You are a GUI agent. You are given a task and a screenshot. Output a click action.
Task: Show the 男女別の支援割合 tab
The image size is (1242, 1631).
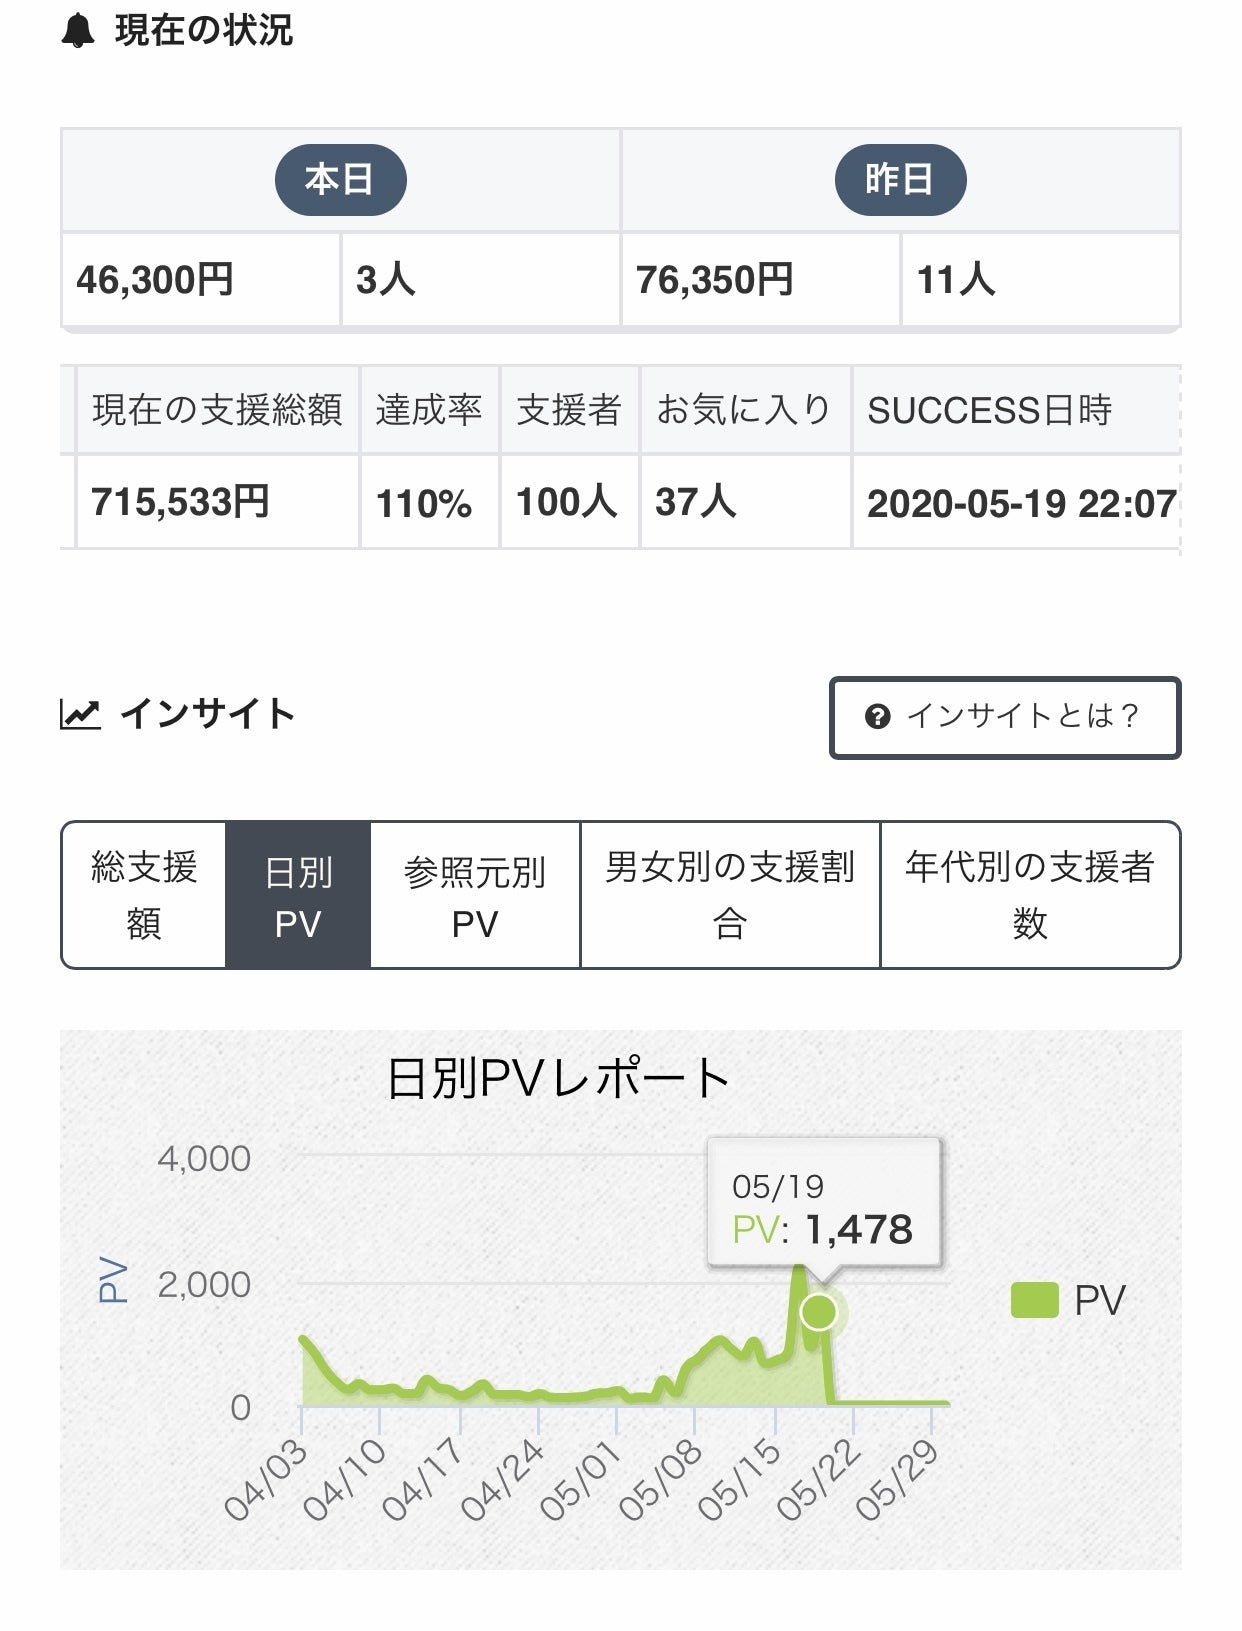[730, 895]
